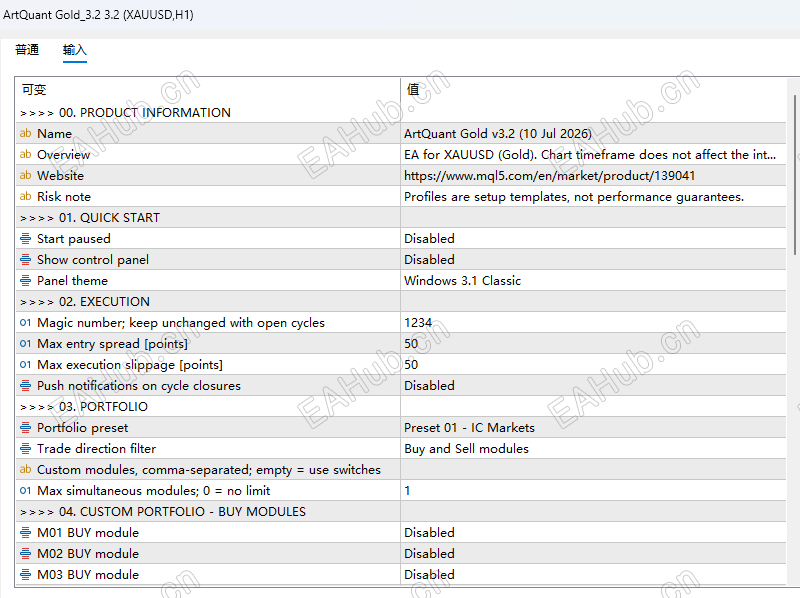The image size is (800, 598).
Task: Select the 01. QUICK START section row
Action: pyautogui.click(x=401, y=217)
